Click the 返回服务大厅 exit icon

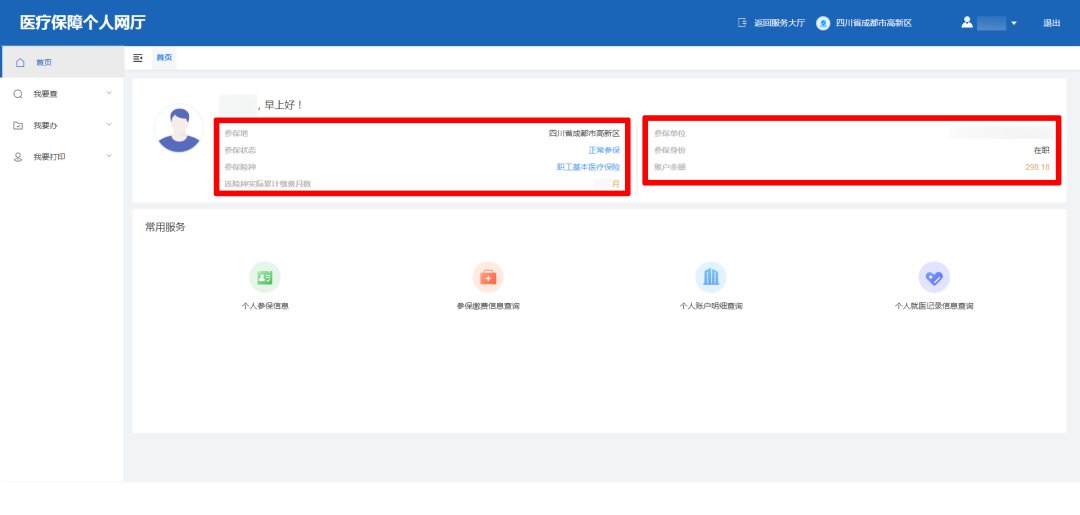pos(742,23)
